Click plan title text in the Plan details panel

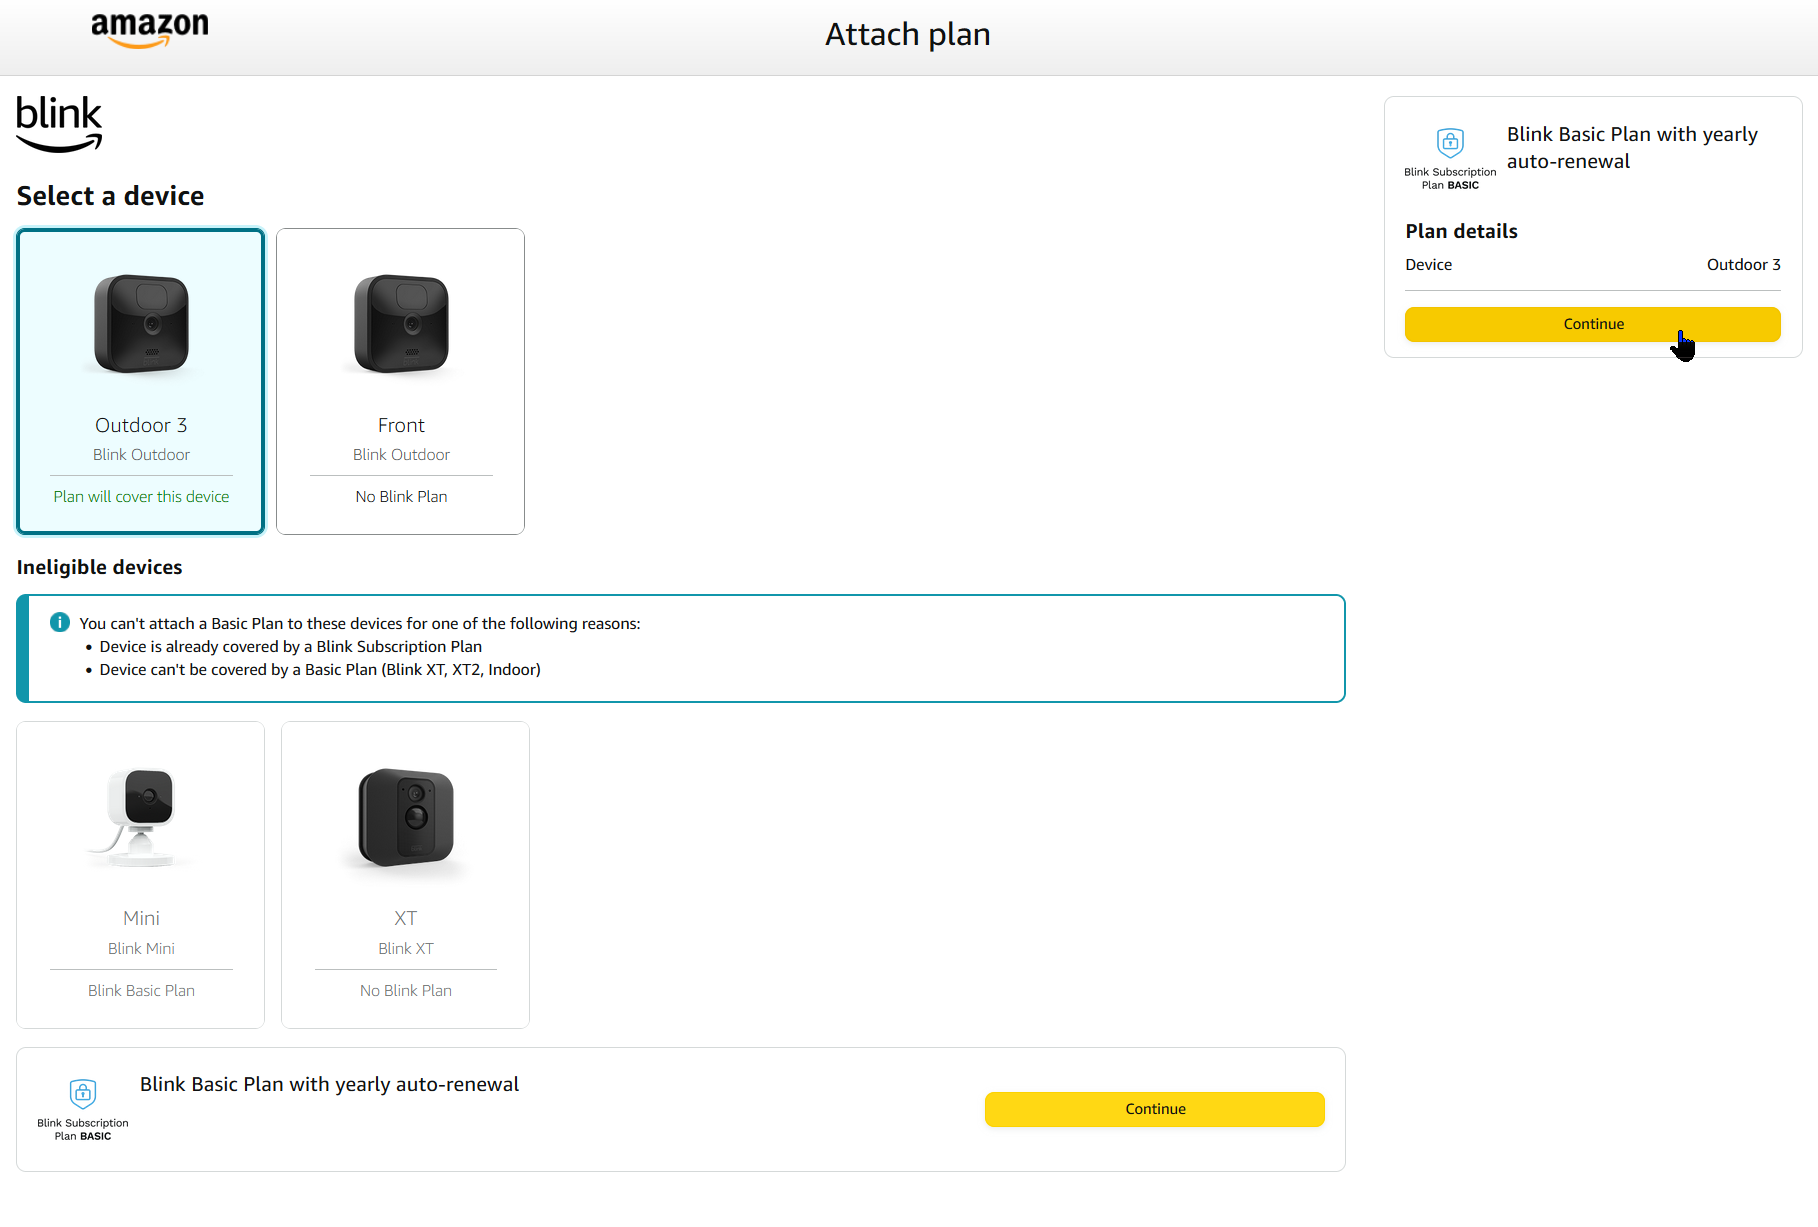[1632, 148]
